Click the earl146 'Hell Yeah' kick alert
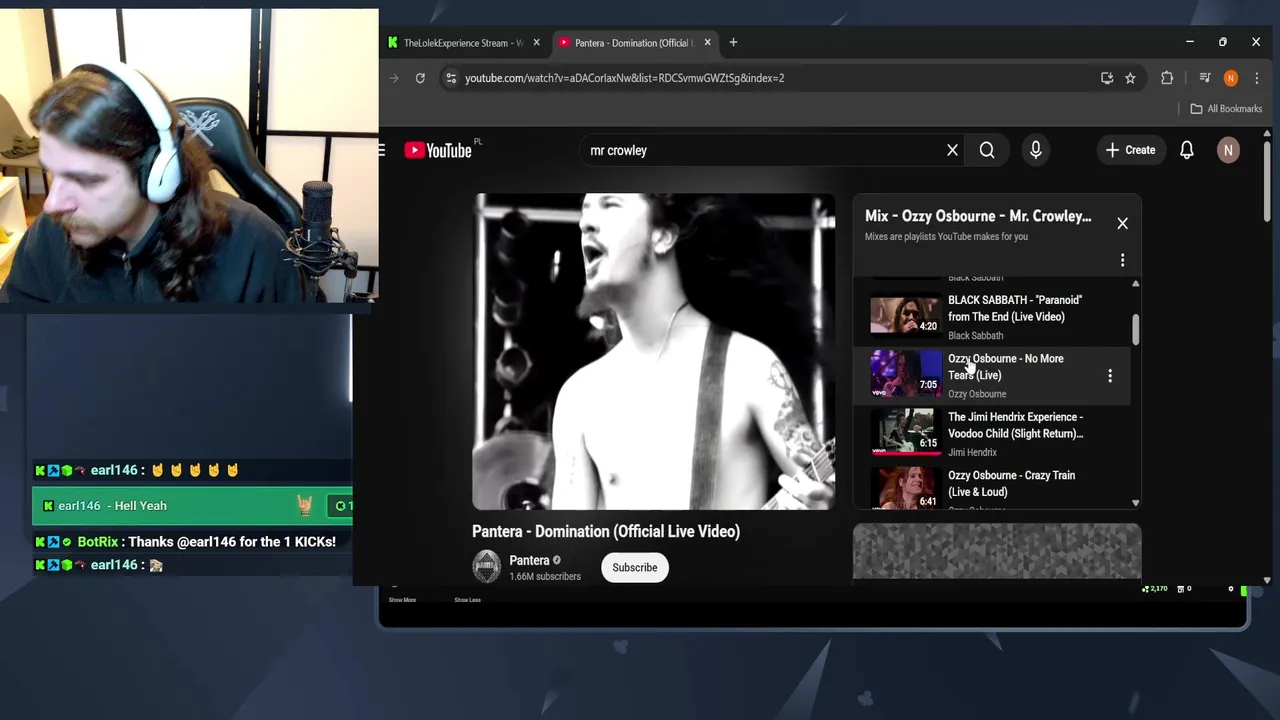The image size is (1280, 720). click(x=192, y=506)
